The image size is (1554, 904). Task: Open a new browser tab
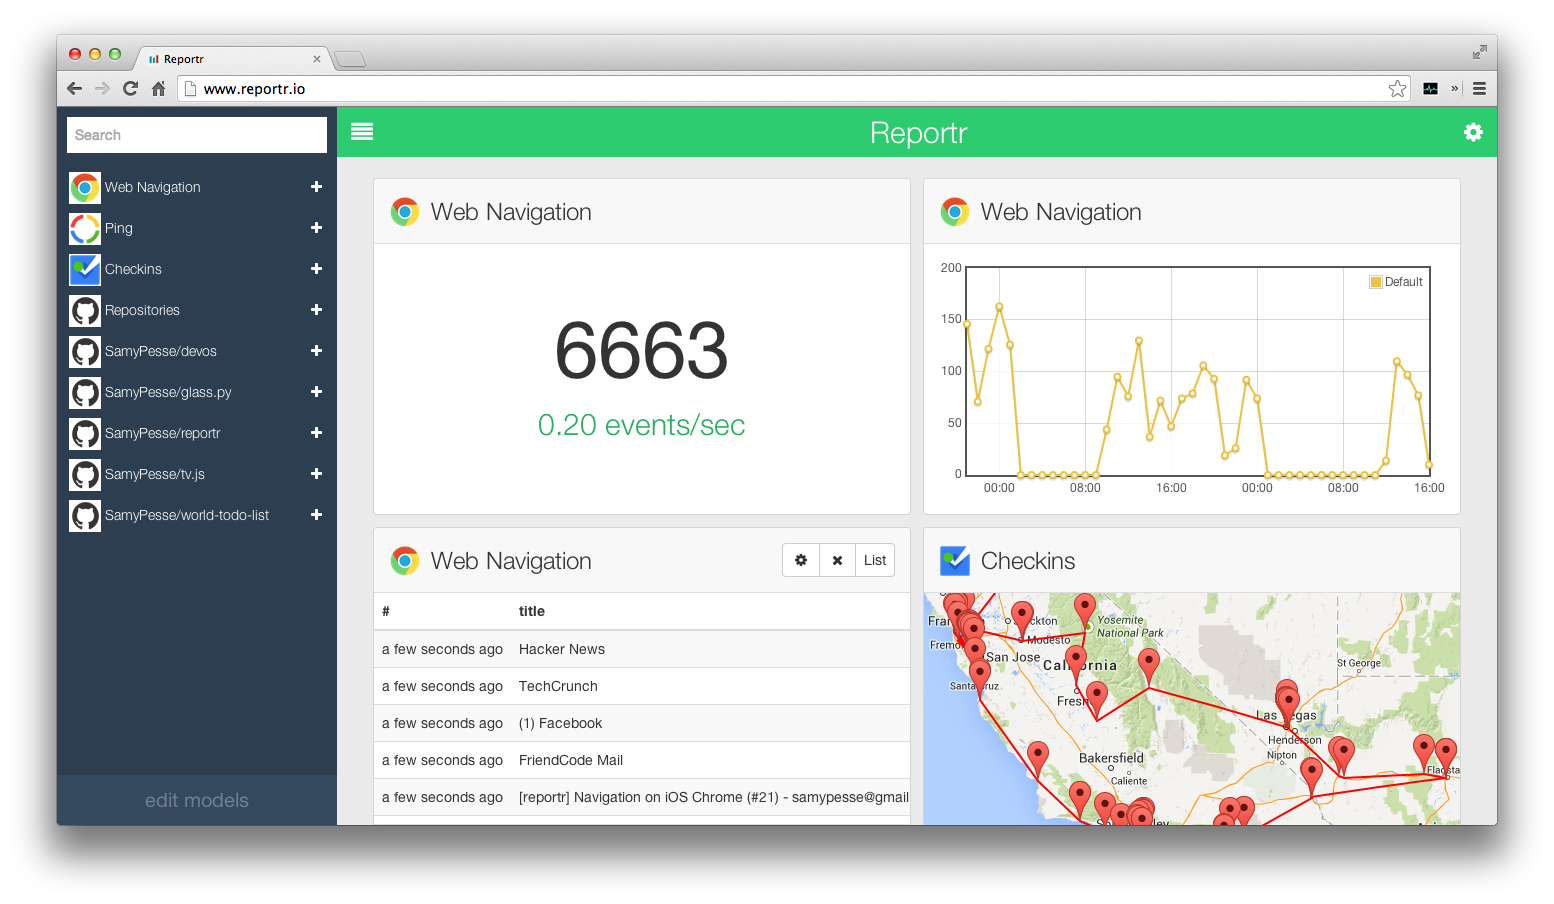coord(350,59)
